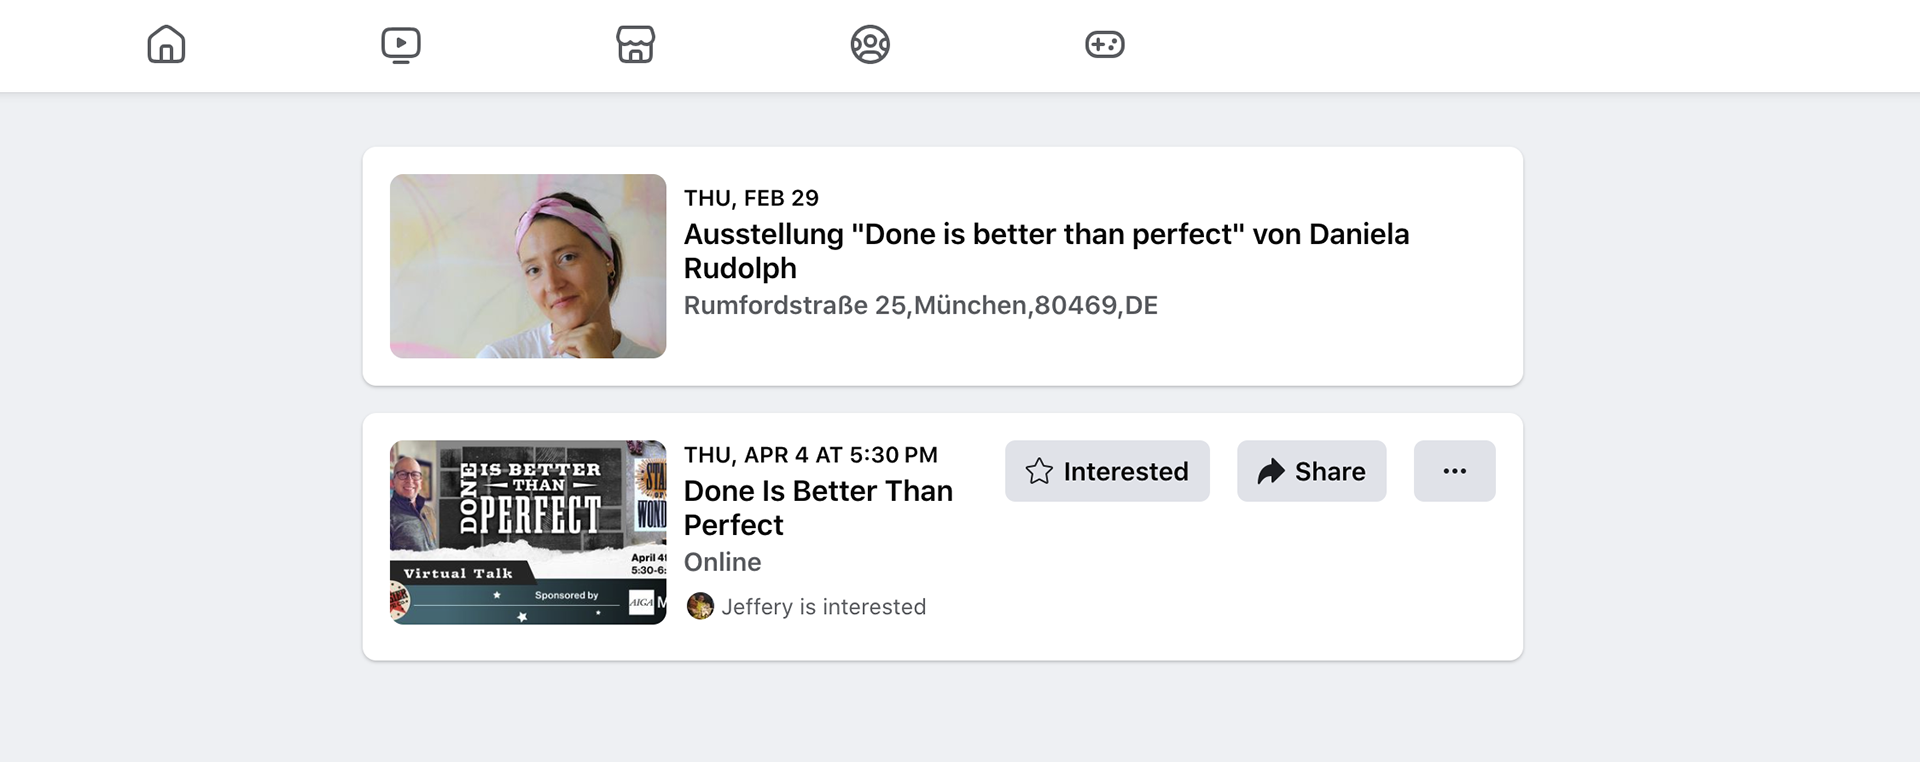This screenshot has height=762, width=1920.
Task: Click the Share arrow icon
Action: [x=1271, y=471]
